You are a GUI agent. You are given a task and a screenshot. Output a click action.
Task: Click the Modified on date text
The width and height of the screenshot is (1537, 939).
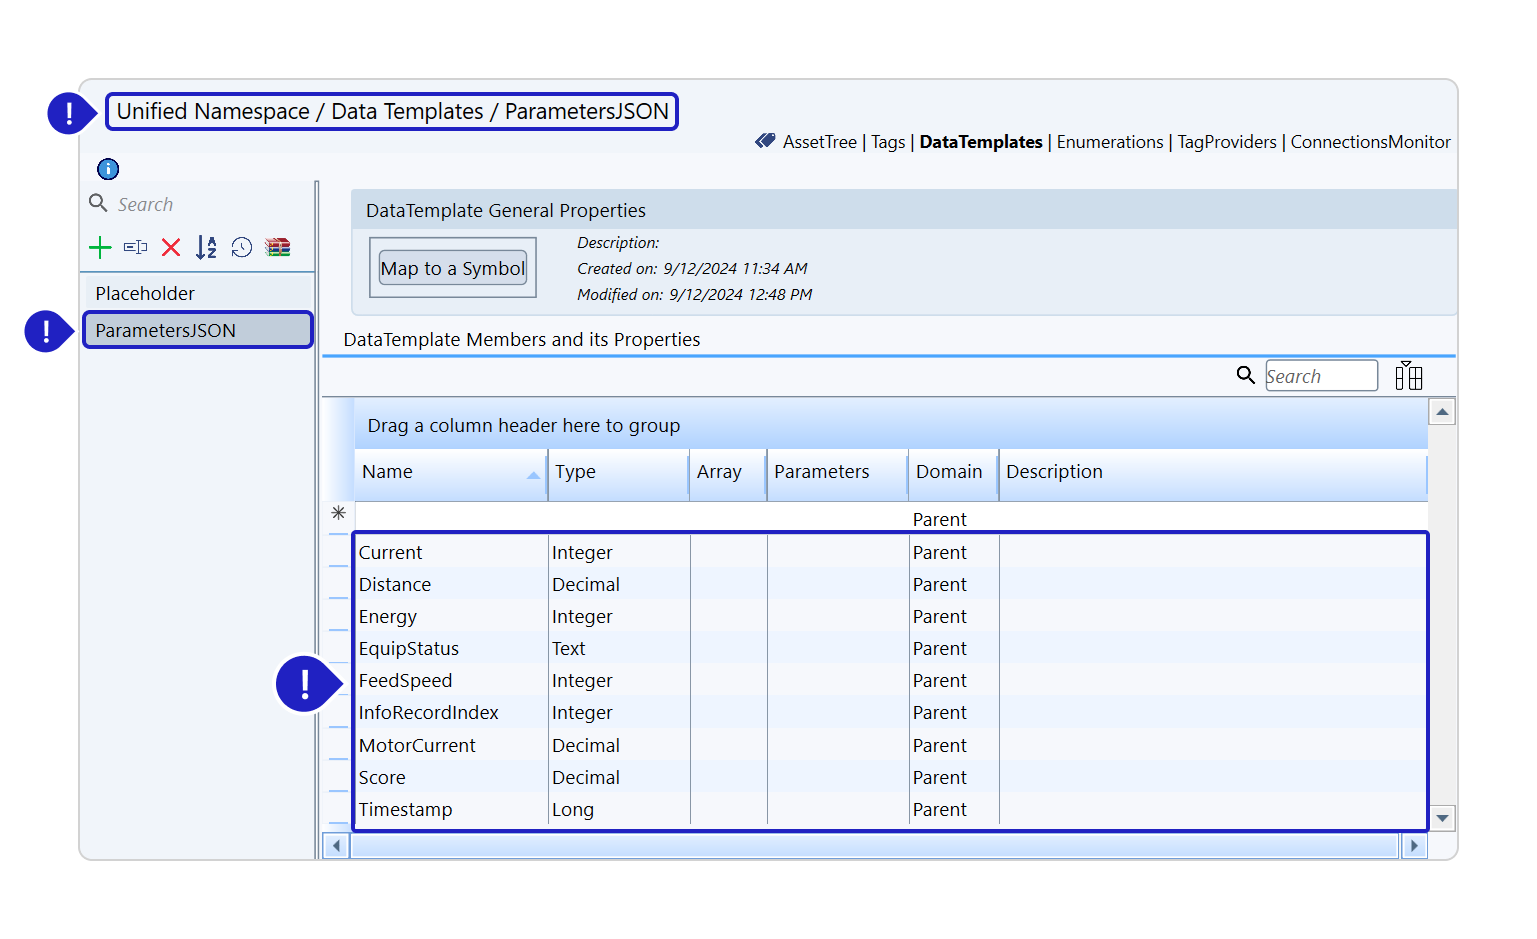point(694,295)
